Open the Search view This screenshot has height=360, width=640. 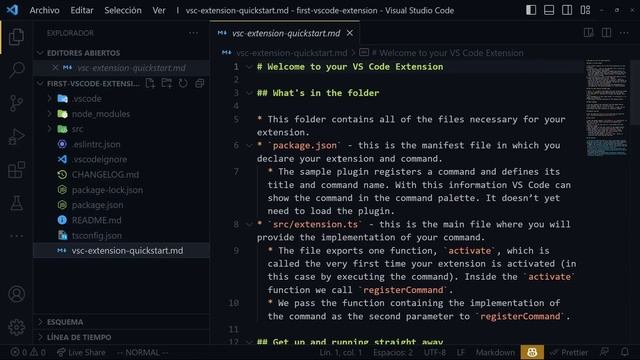click(x=16, y=70)
